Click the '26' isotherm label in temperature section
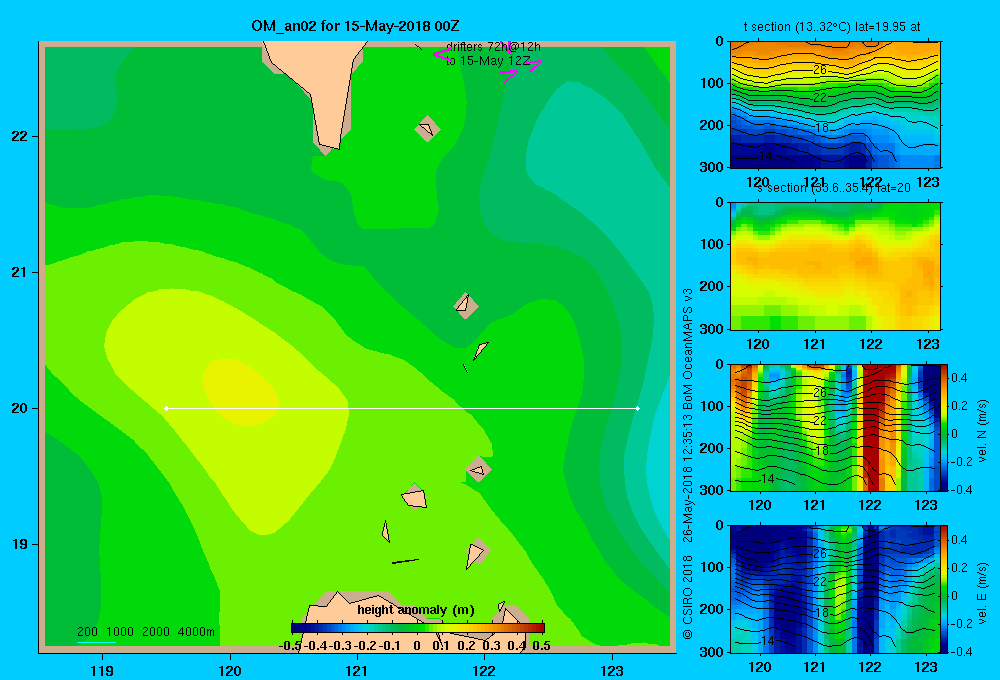 820,70
